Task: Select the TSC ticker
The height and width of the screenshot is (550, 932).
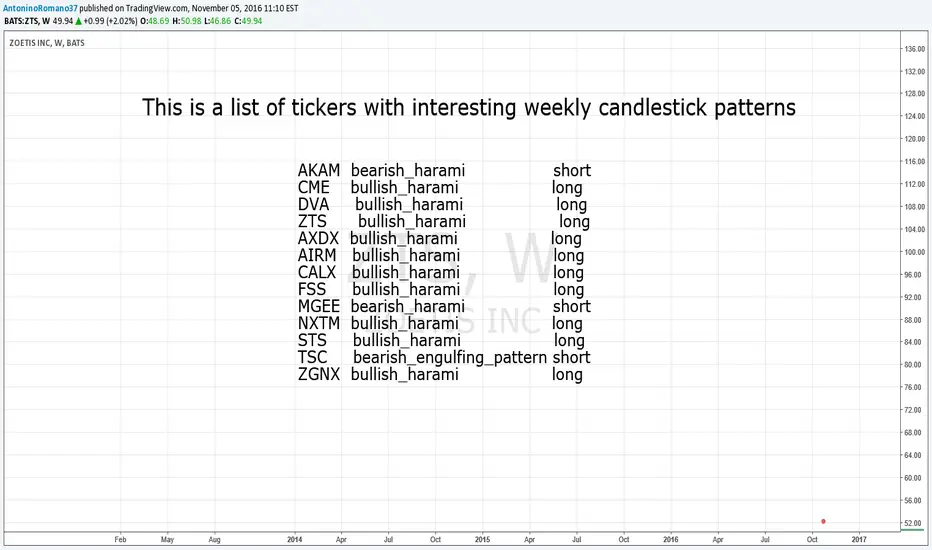Action: pyautogui.click(x=312, y=357)
